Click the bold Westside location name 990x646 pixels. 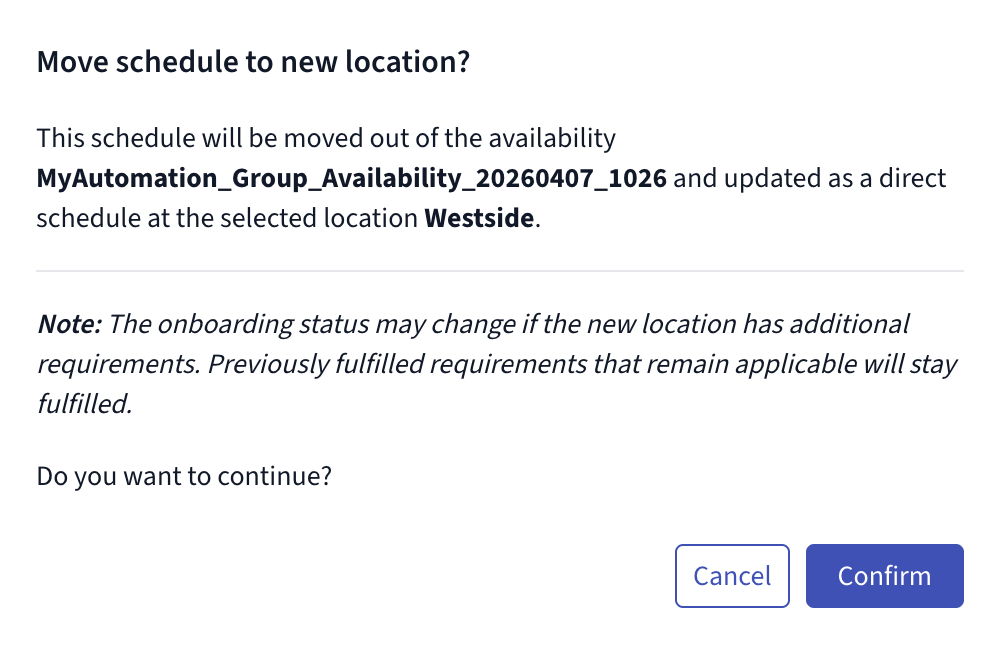(479, 218)
